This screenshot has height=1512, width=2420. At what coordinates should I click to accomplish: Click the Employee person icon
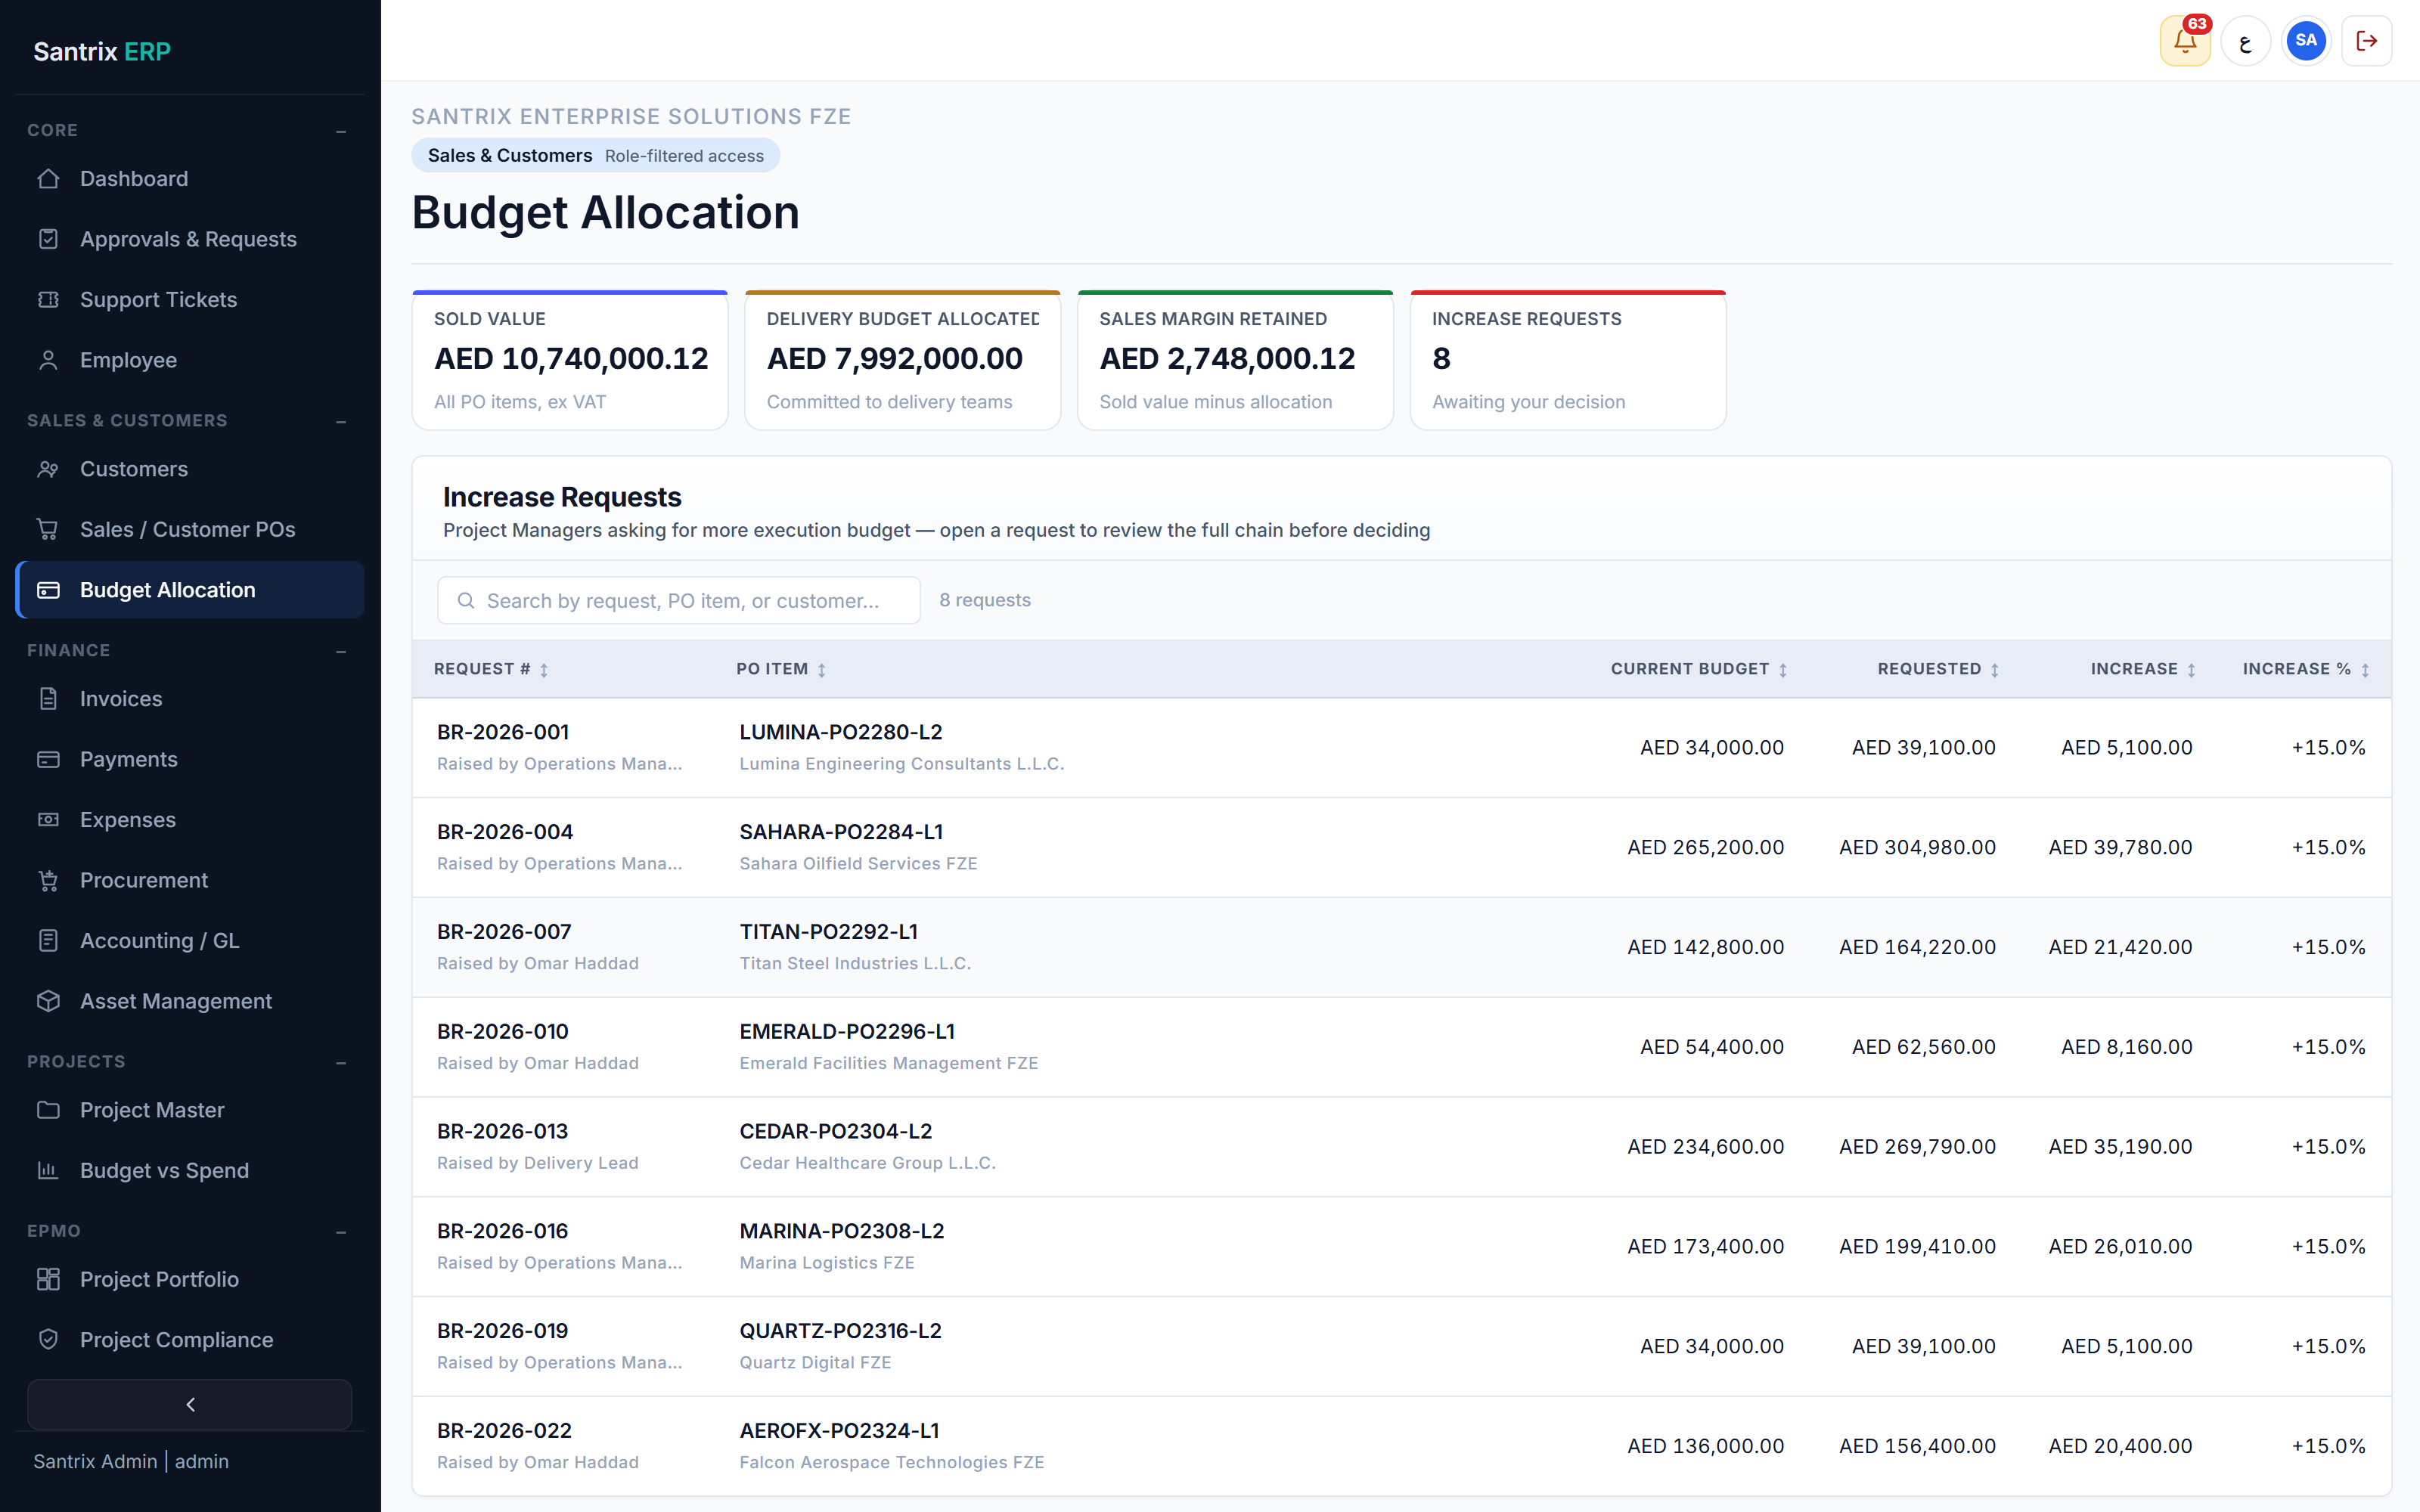click(x=48, y=360)
